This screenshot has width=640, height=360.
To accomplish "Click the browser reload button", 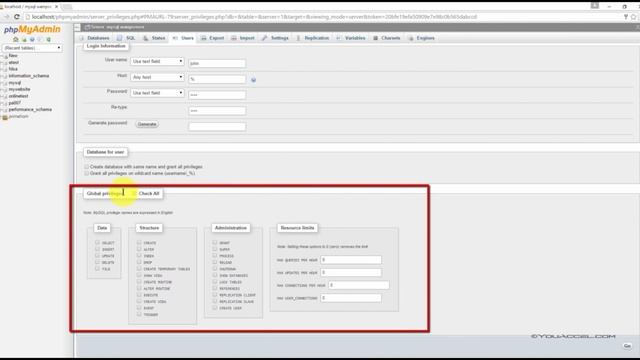I will click(x=17, y=17).
